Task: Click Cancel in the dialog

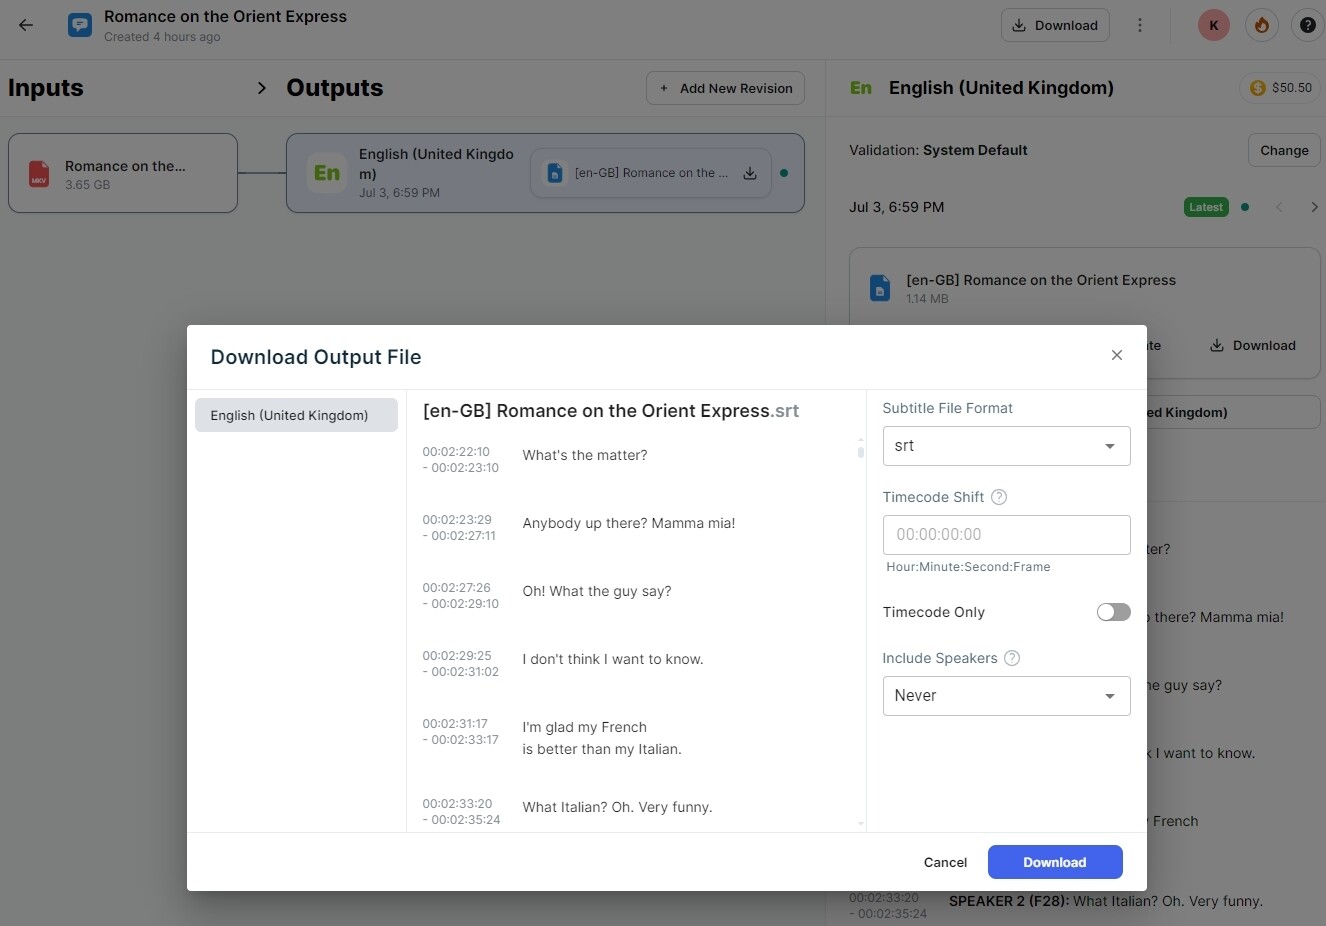Action: (944, 862)
